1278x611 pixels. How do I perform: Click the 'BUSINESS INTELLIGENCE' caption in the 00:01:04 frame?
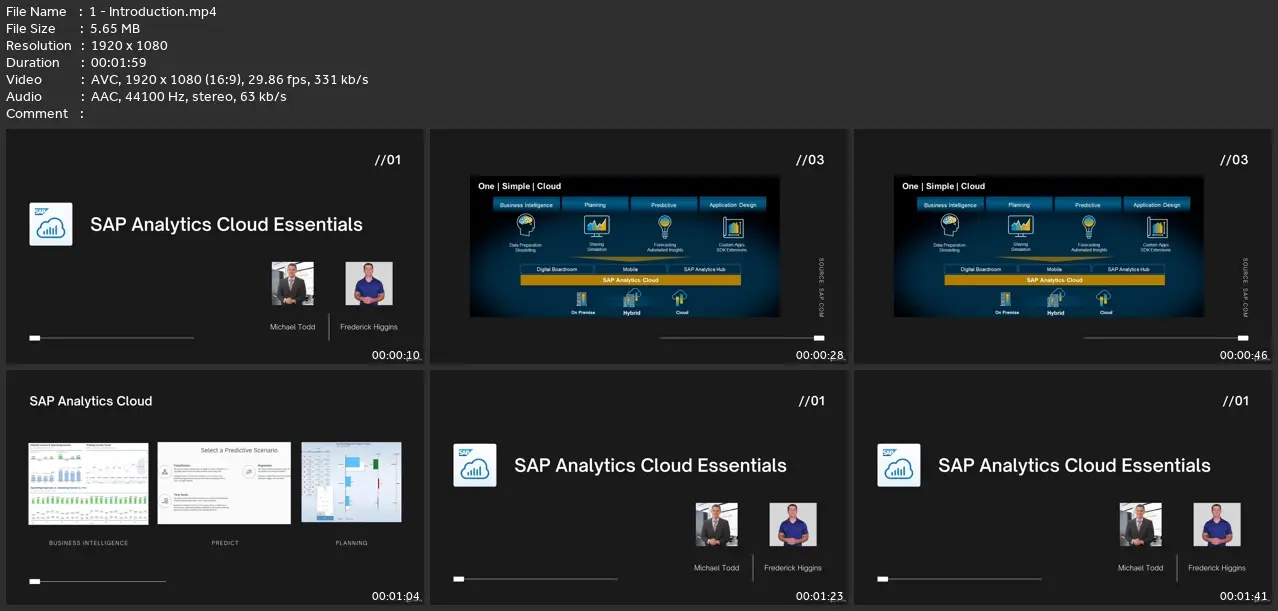tap(89, 543)
